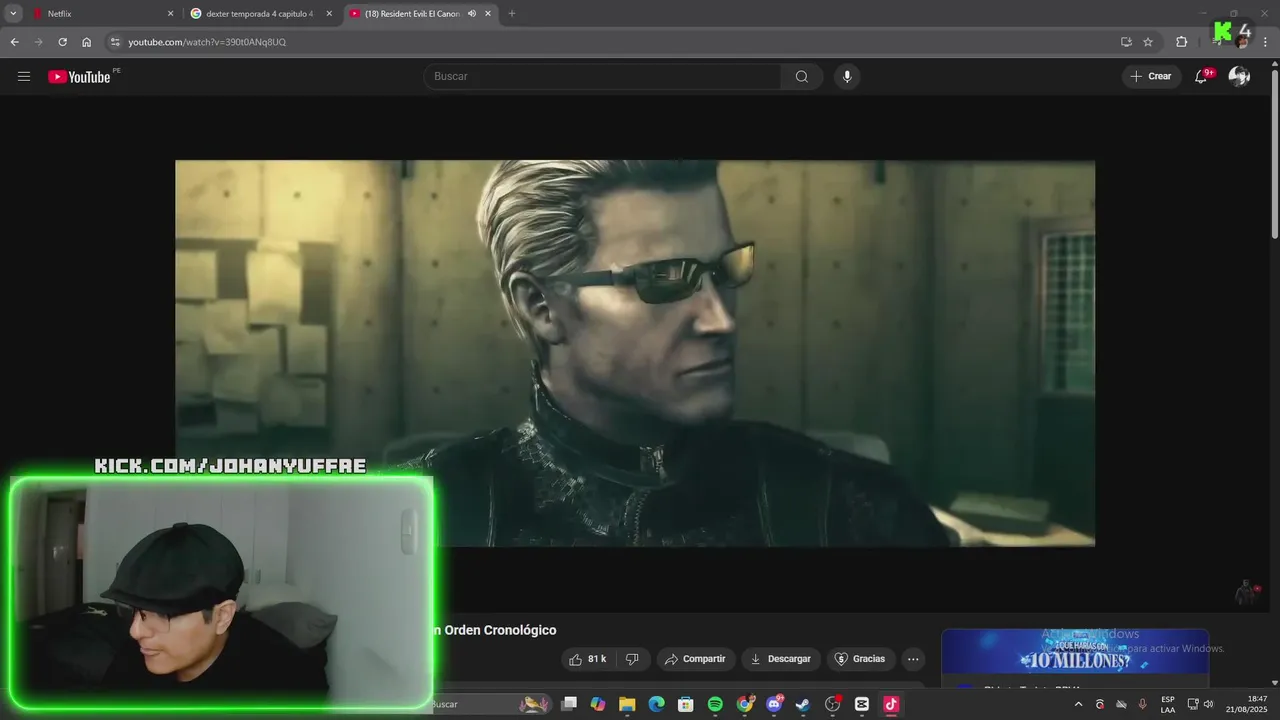Open Copilot from the taskbar
1280x720 pixels.
coord(598,704)
